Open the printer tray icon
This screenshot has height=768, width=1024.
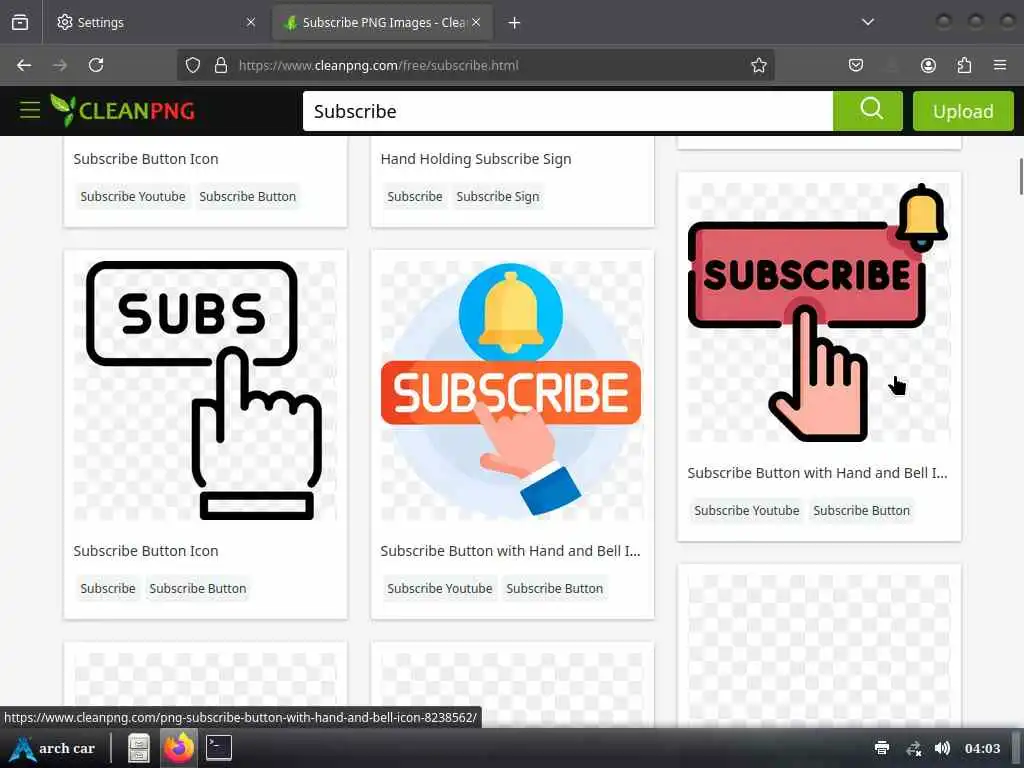click(882, 748)
